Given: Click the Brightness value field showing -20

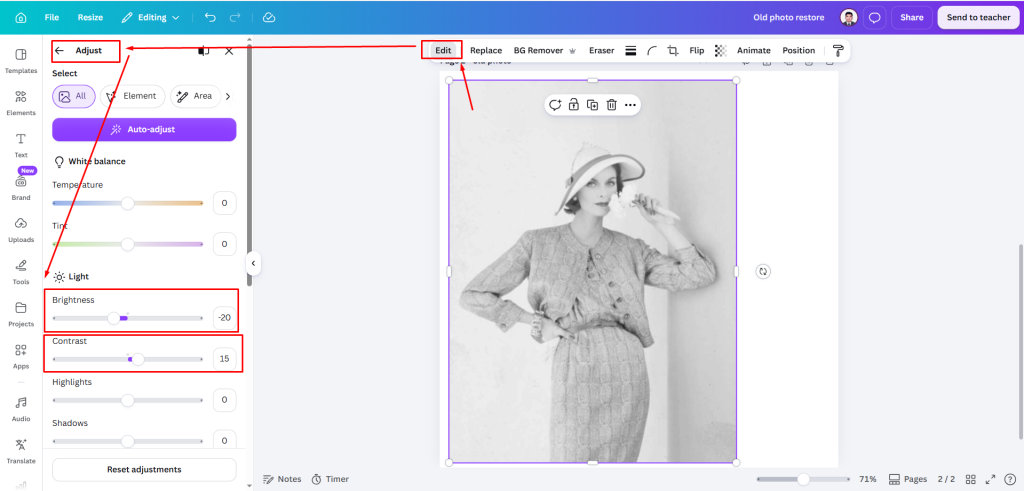Looking at the screenshot, I should [224, 317].
